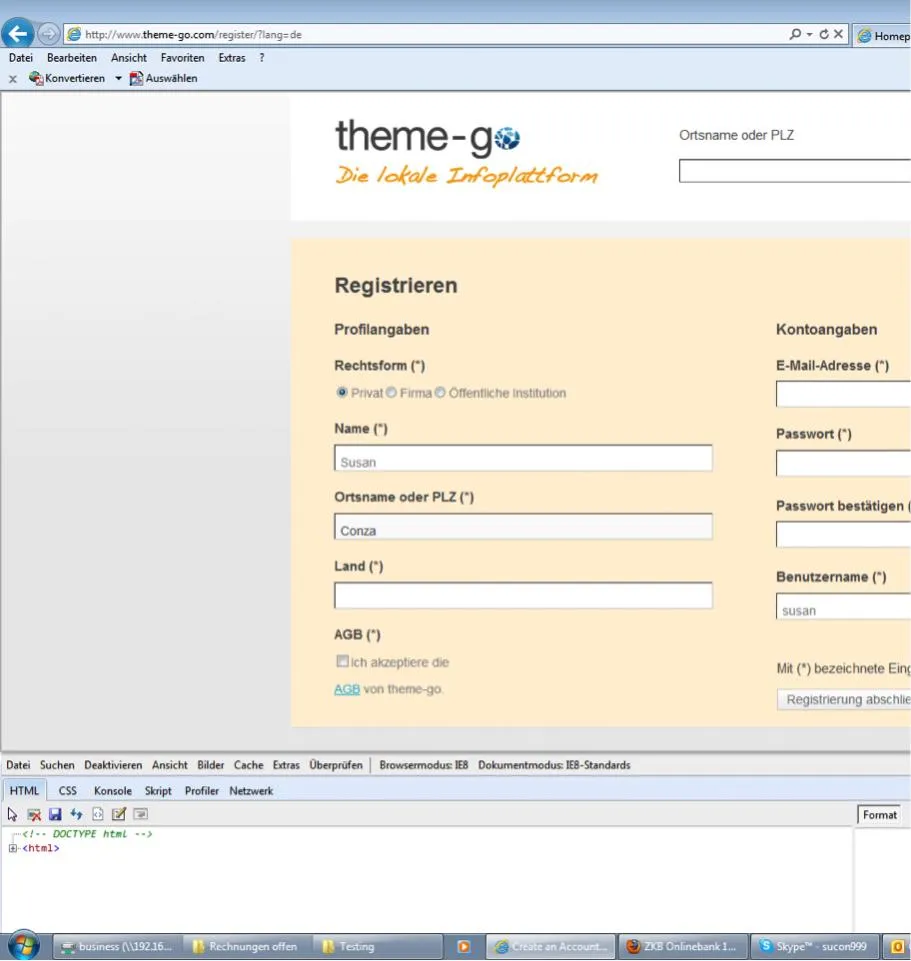Click the Format tab in right pane
The image size is (911, 961).
pyautogui.click(x=879, y=815)
